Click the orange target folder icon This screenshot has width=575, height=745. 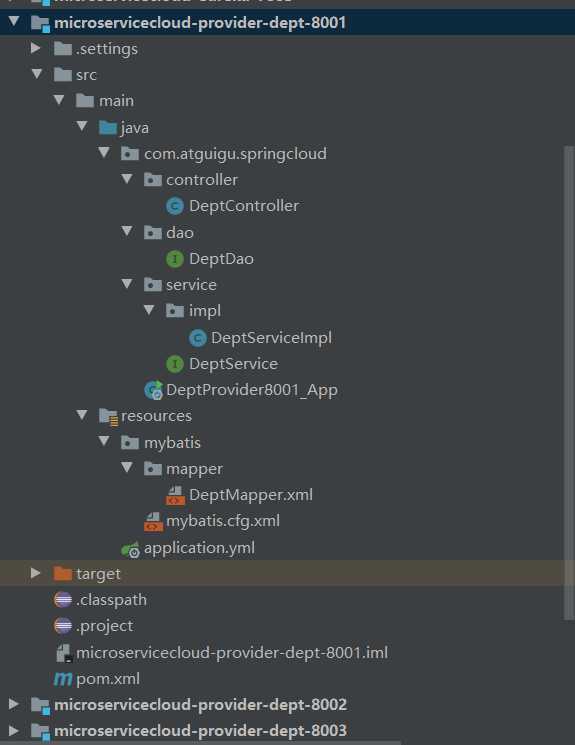63,573
